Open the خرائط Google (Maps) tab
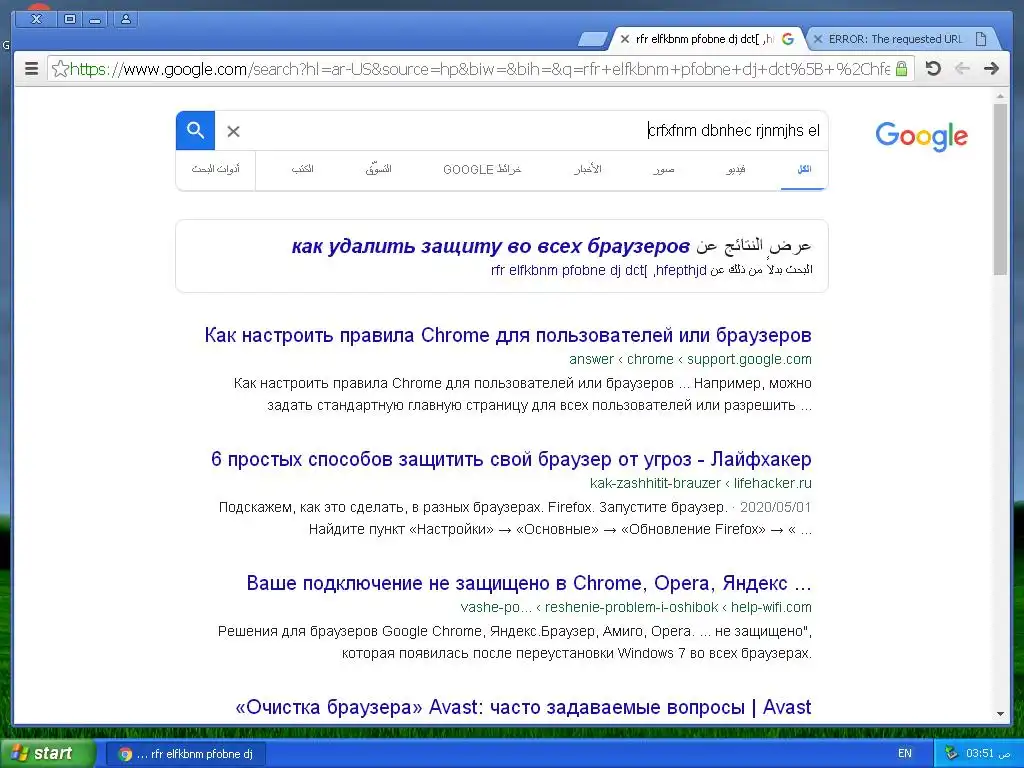Viewport: 1024px width, 768px height. click(x=482, y=169)
